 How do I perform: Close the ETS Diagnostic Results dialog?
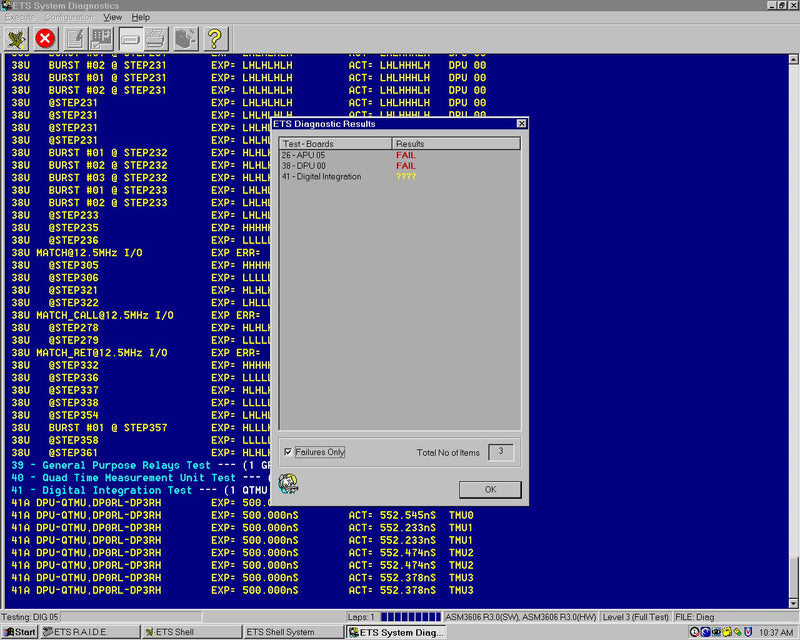[x=520, y=124]
